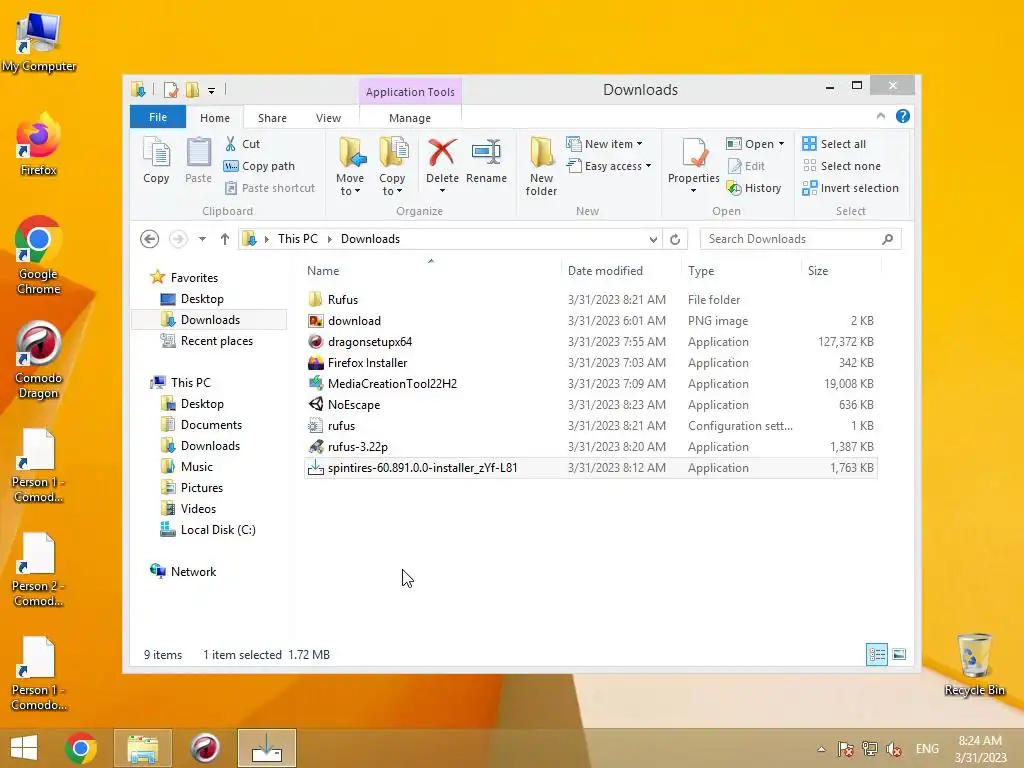Image resolution: width=1024 pixels, height=768 pixels.
Task: Open Properties of selected item
Action: 694,159
